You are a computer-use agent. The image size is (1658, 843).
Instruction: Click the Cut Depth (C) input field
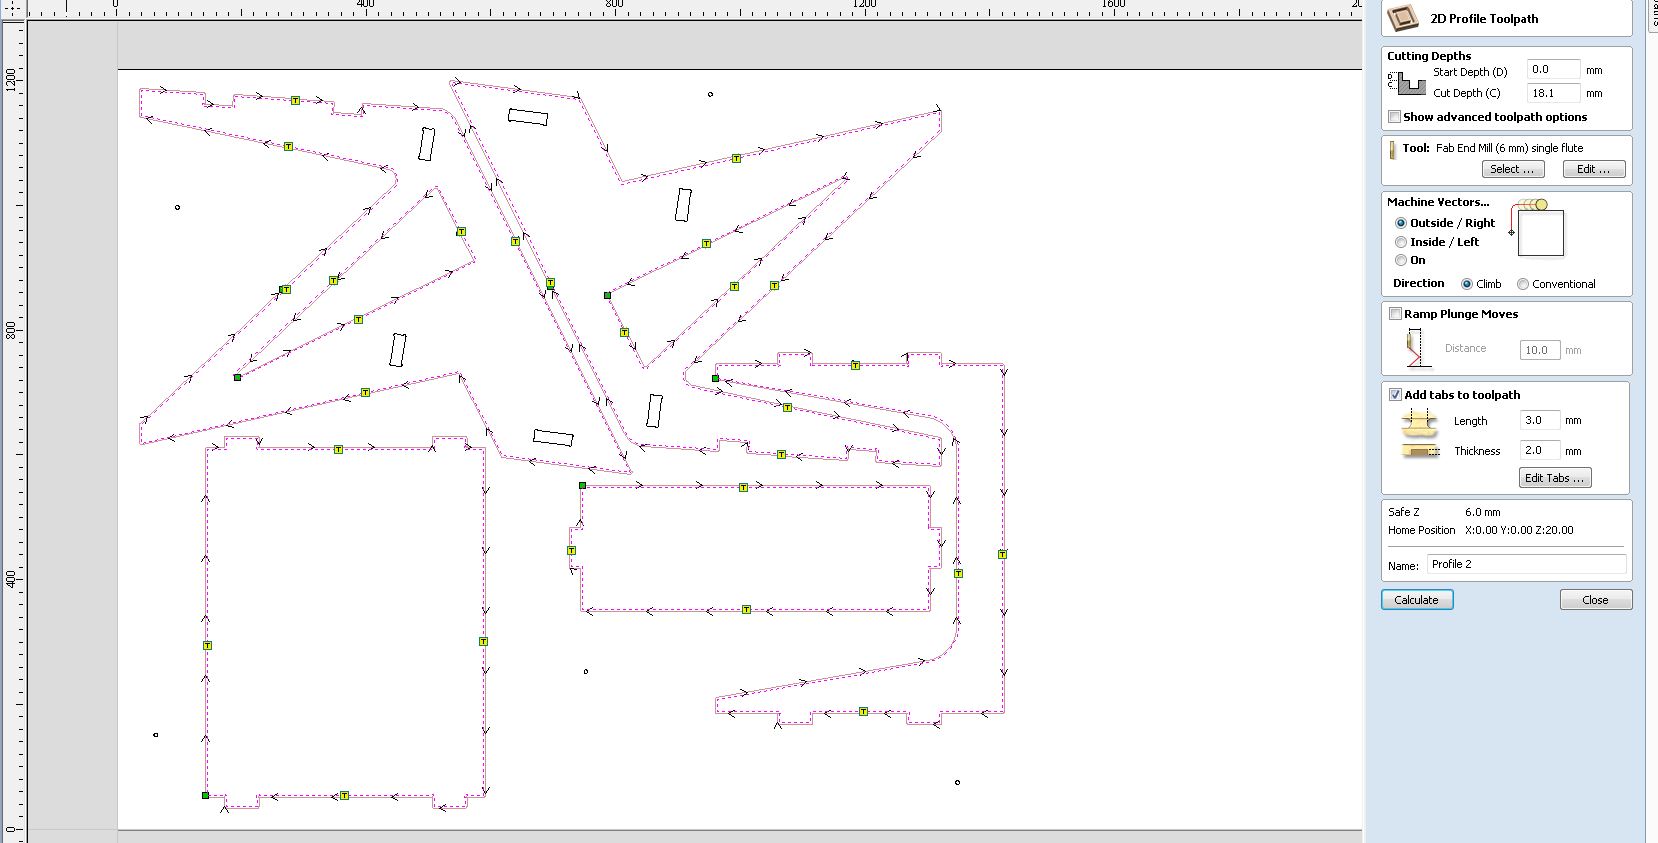[x=1553, y=93]
